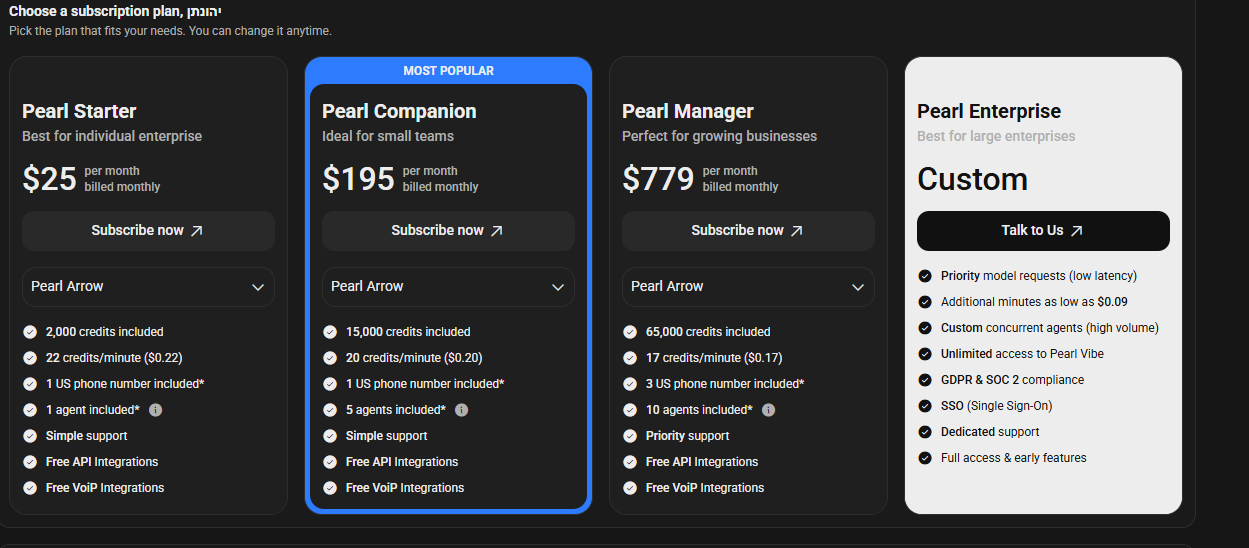1249x548 pixels.
Task: Click check icon next to '2,000 credits included'
Action: tap(30, 332)
